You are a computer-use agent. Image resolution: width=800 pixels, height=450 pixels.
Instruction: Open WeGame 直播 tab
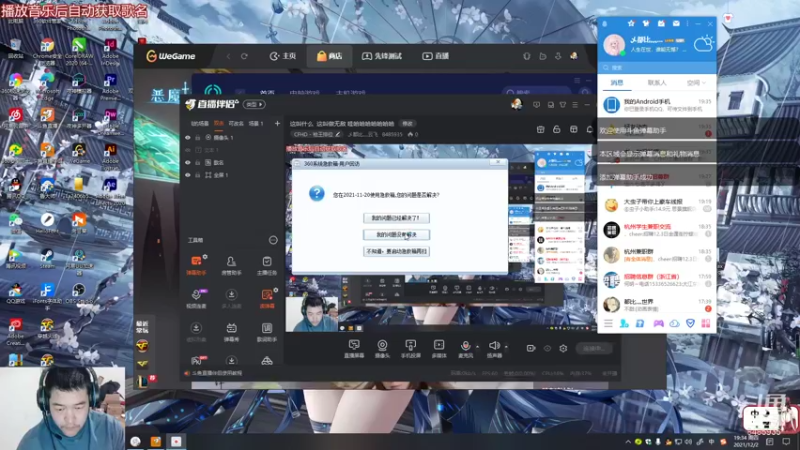tap(435, 56)
